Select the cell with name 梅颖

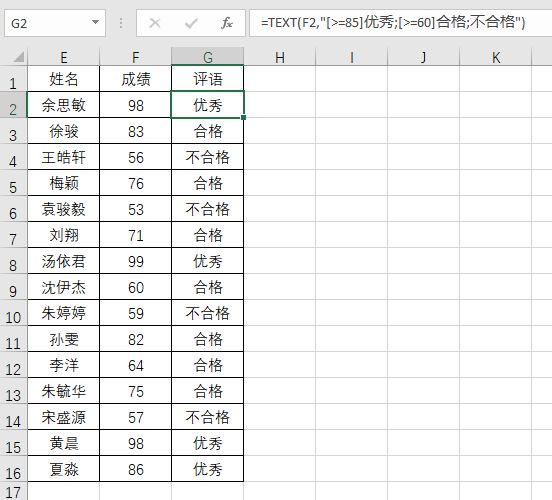(64, 183)
